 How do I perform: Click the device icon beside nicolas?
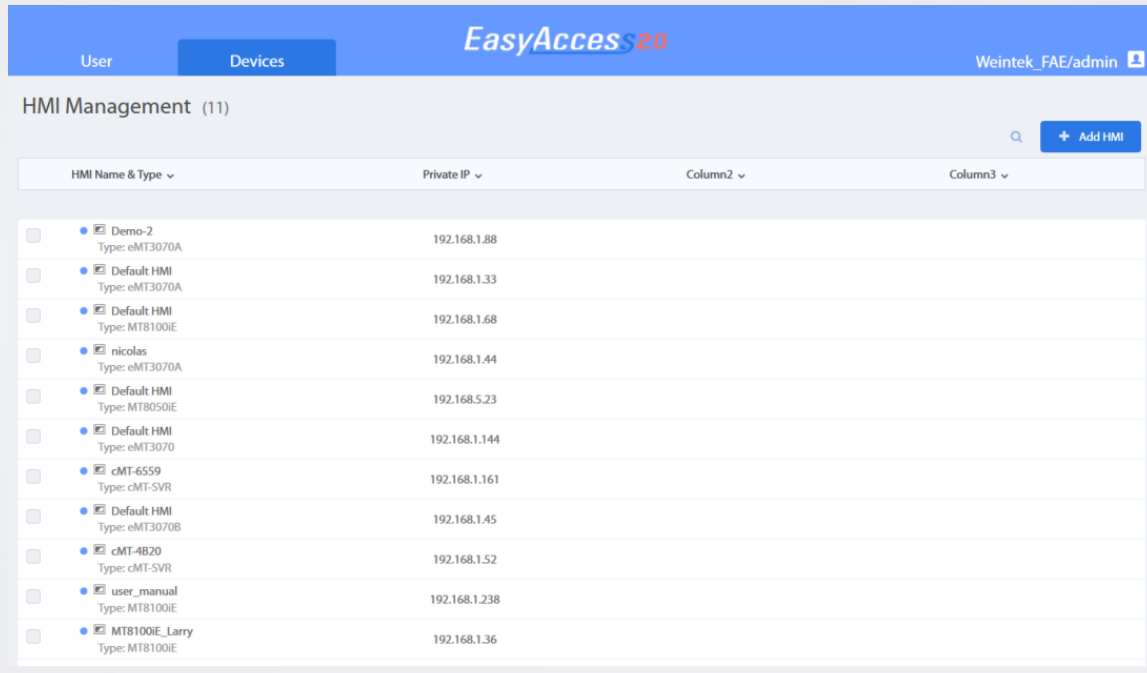99,350
